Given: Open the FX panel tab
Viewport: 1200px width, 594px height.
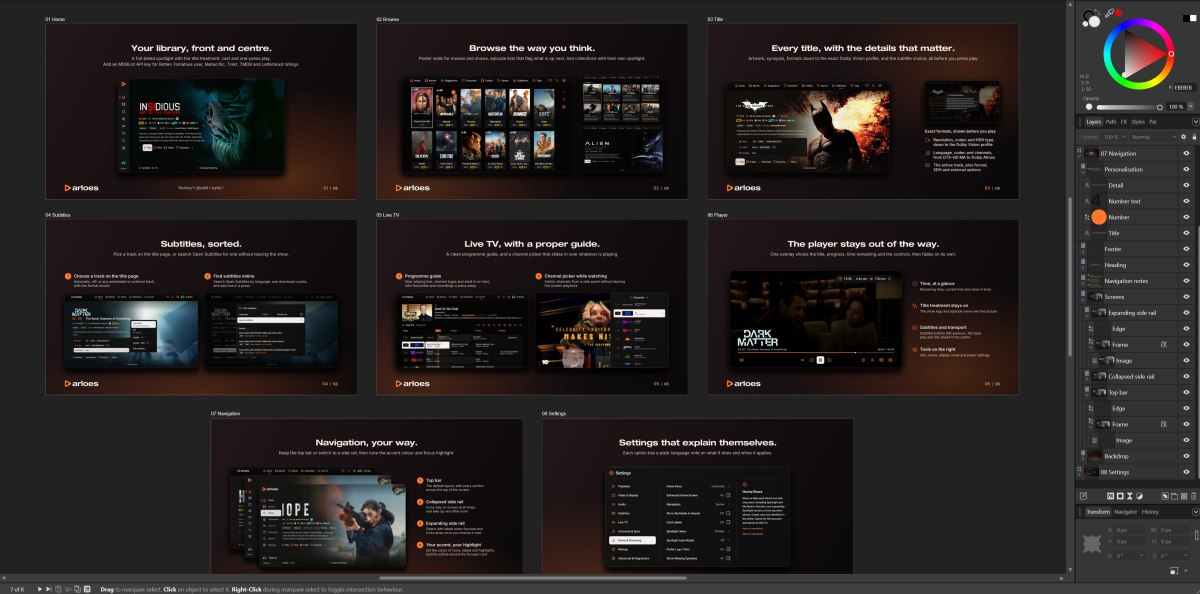Looking at the screenshot, I should 1124,122.
